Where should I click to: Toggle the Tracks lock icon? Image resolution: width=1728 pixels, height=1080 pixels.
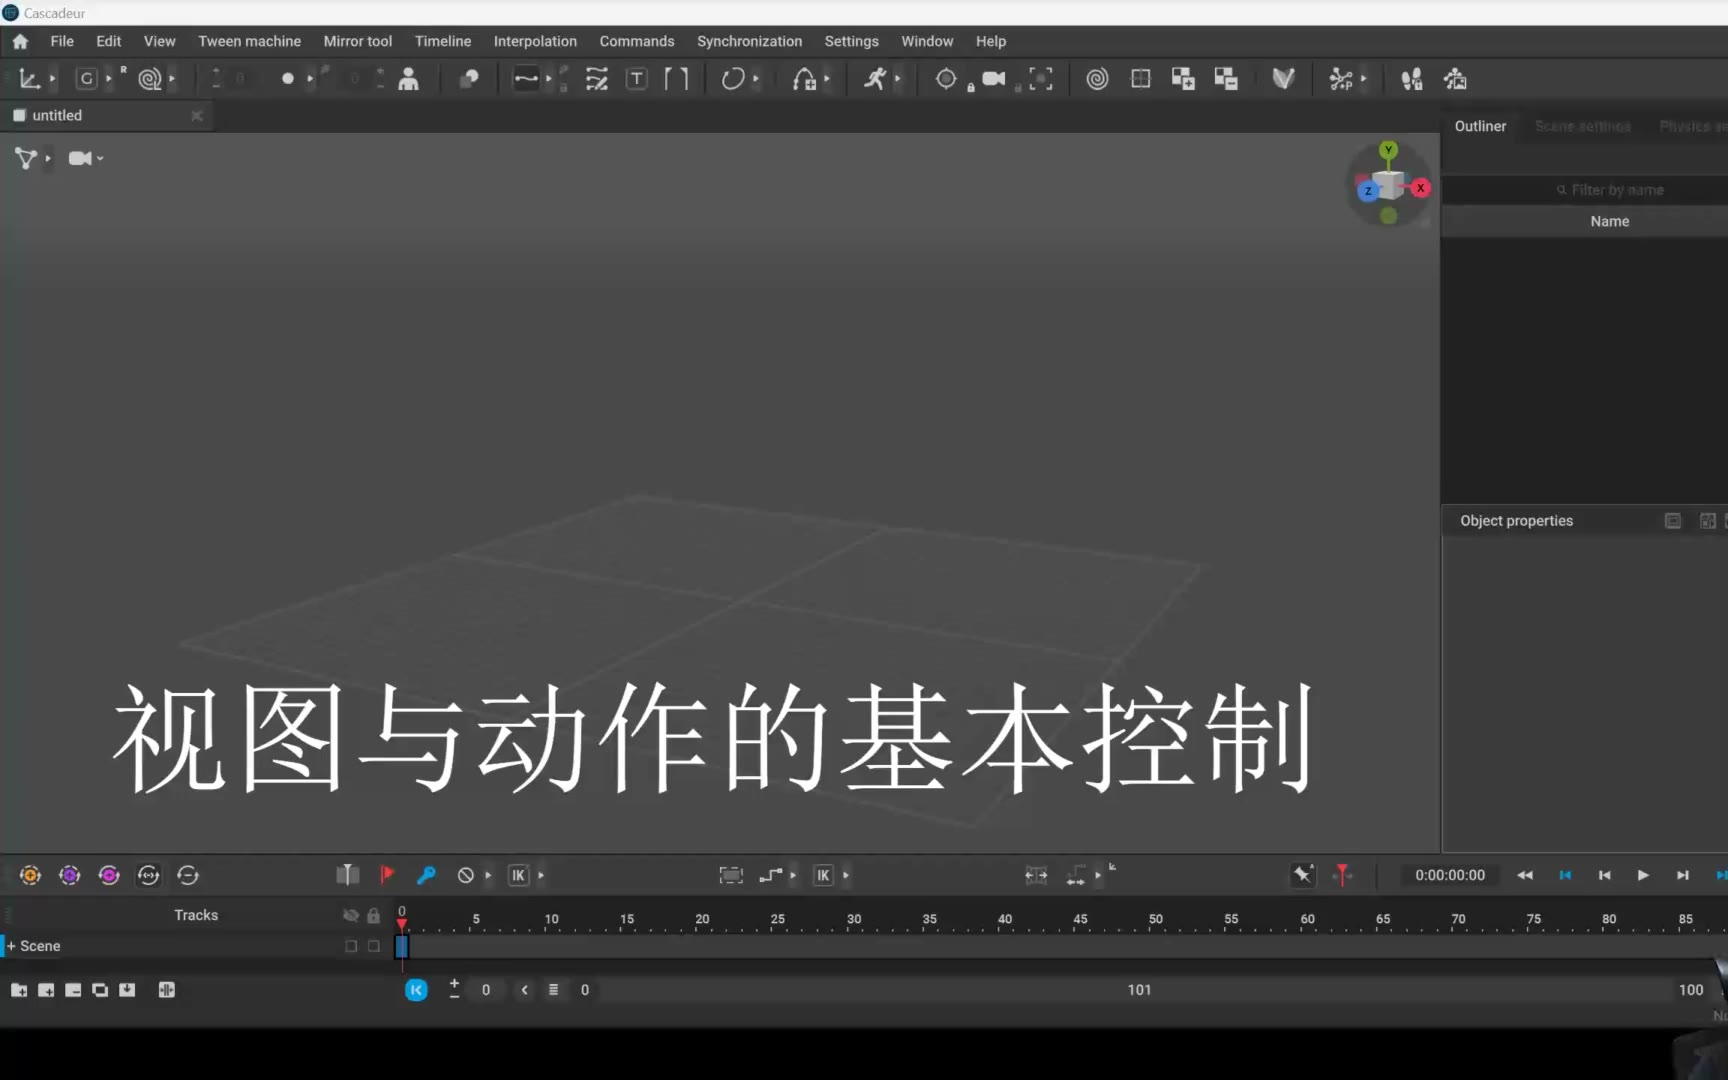[373, 915]
